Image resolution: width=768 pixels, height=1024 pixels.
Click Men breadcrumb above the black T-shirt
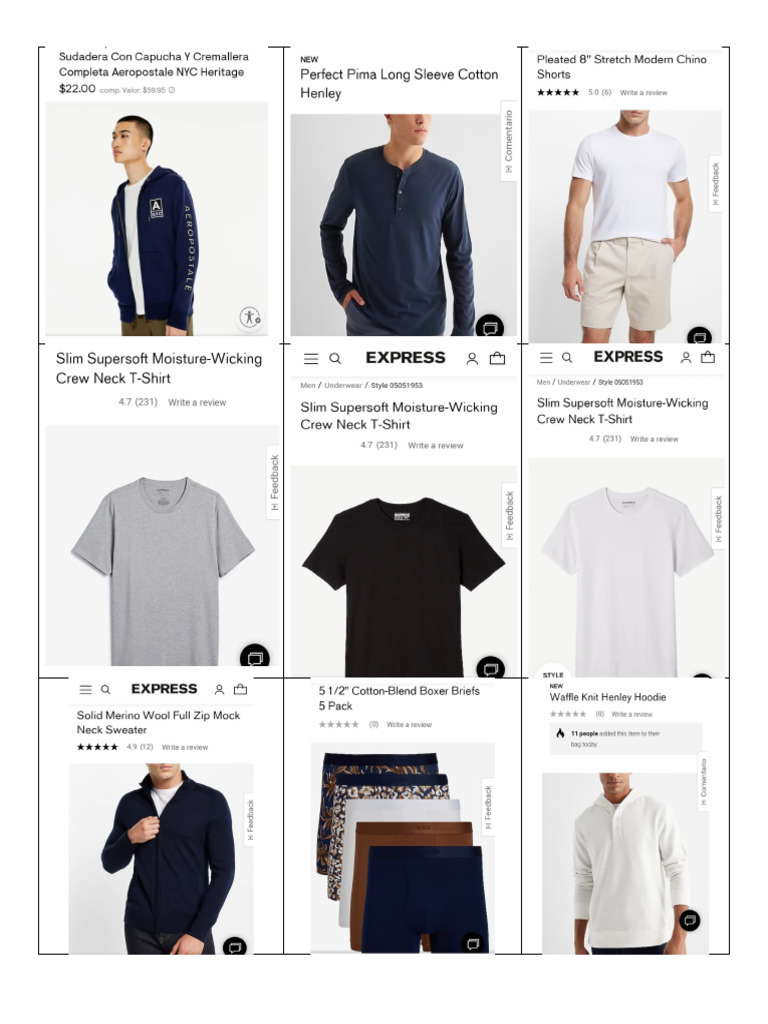(308, 385)
